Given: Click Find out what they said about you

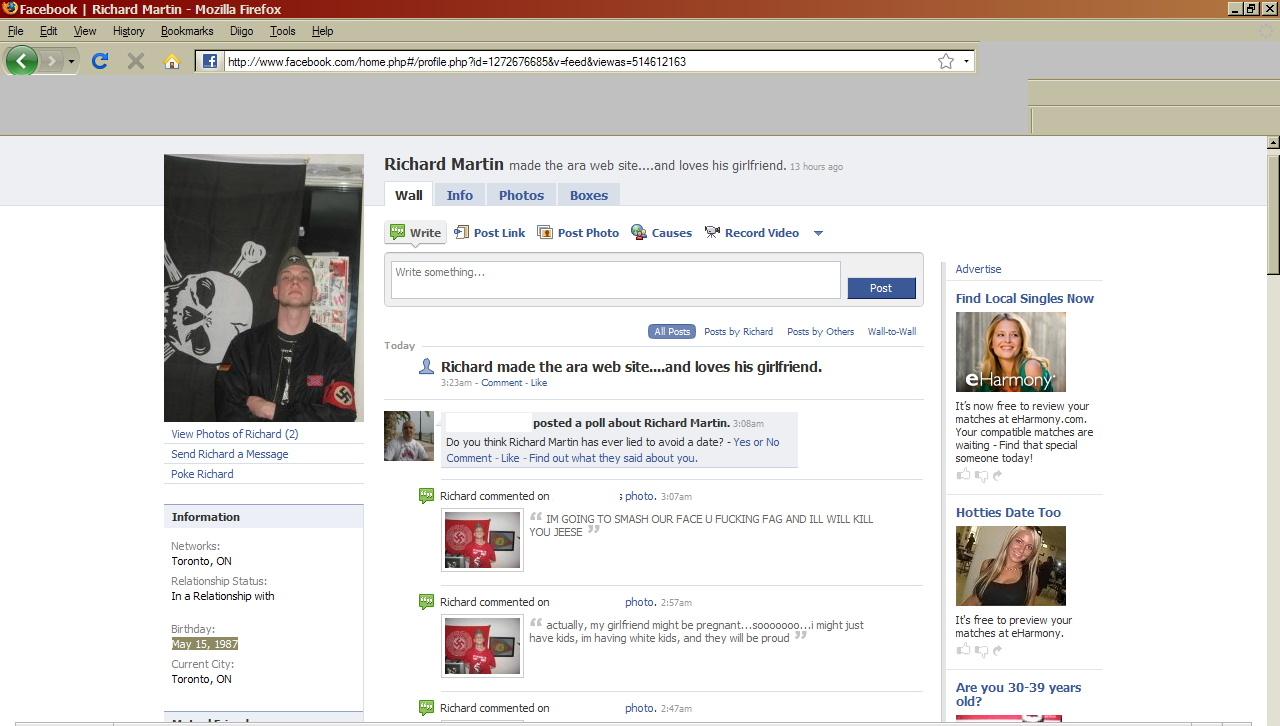Looking at the screenshot, I should pyautogui.click(x=613, y=458).
